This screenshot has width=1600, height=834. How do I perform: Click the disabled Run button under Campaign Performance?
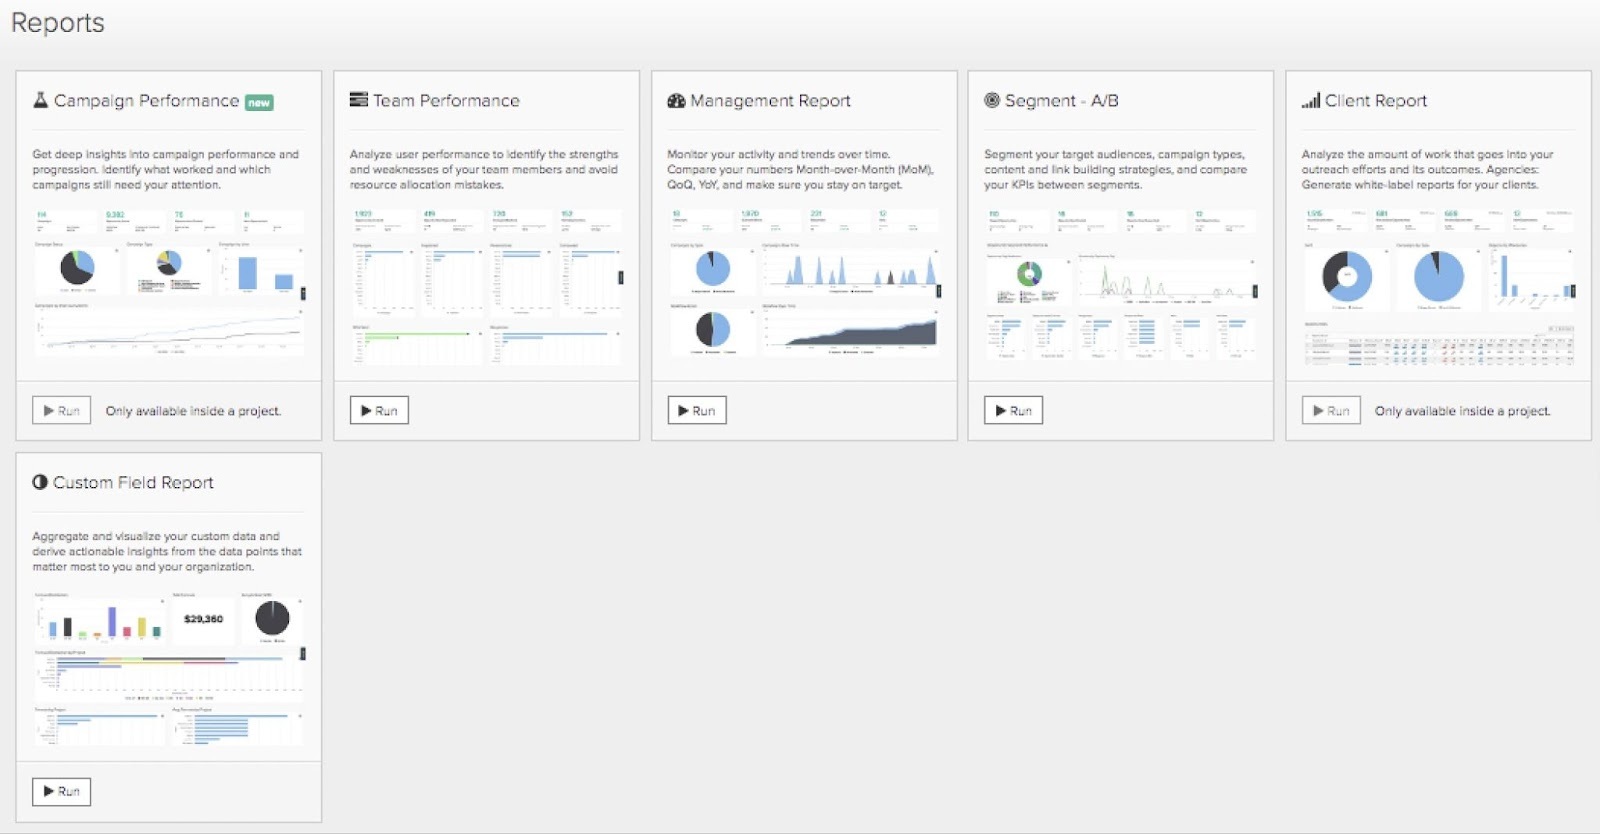click(x=61, y=411)
